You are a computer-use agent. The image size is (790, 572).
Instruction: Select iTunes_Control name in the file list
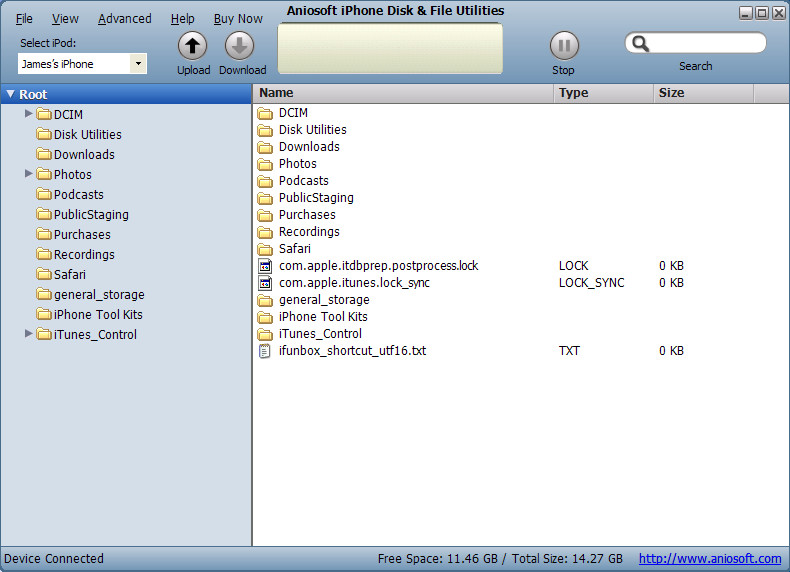pos(320,334)
